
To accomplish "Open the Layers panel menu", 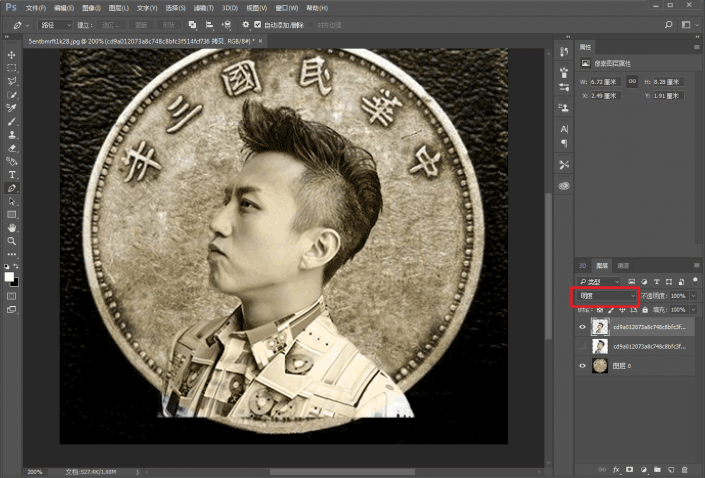I will (x=696, y=265).
